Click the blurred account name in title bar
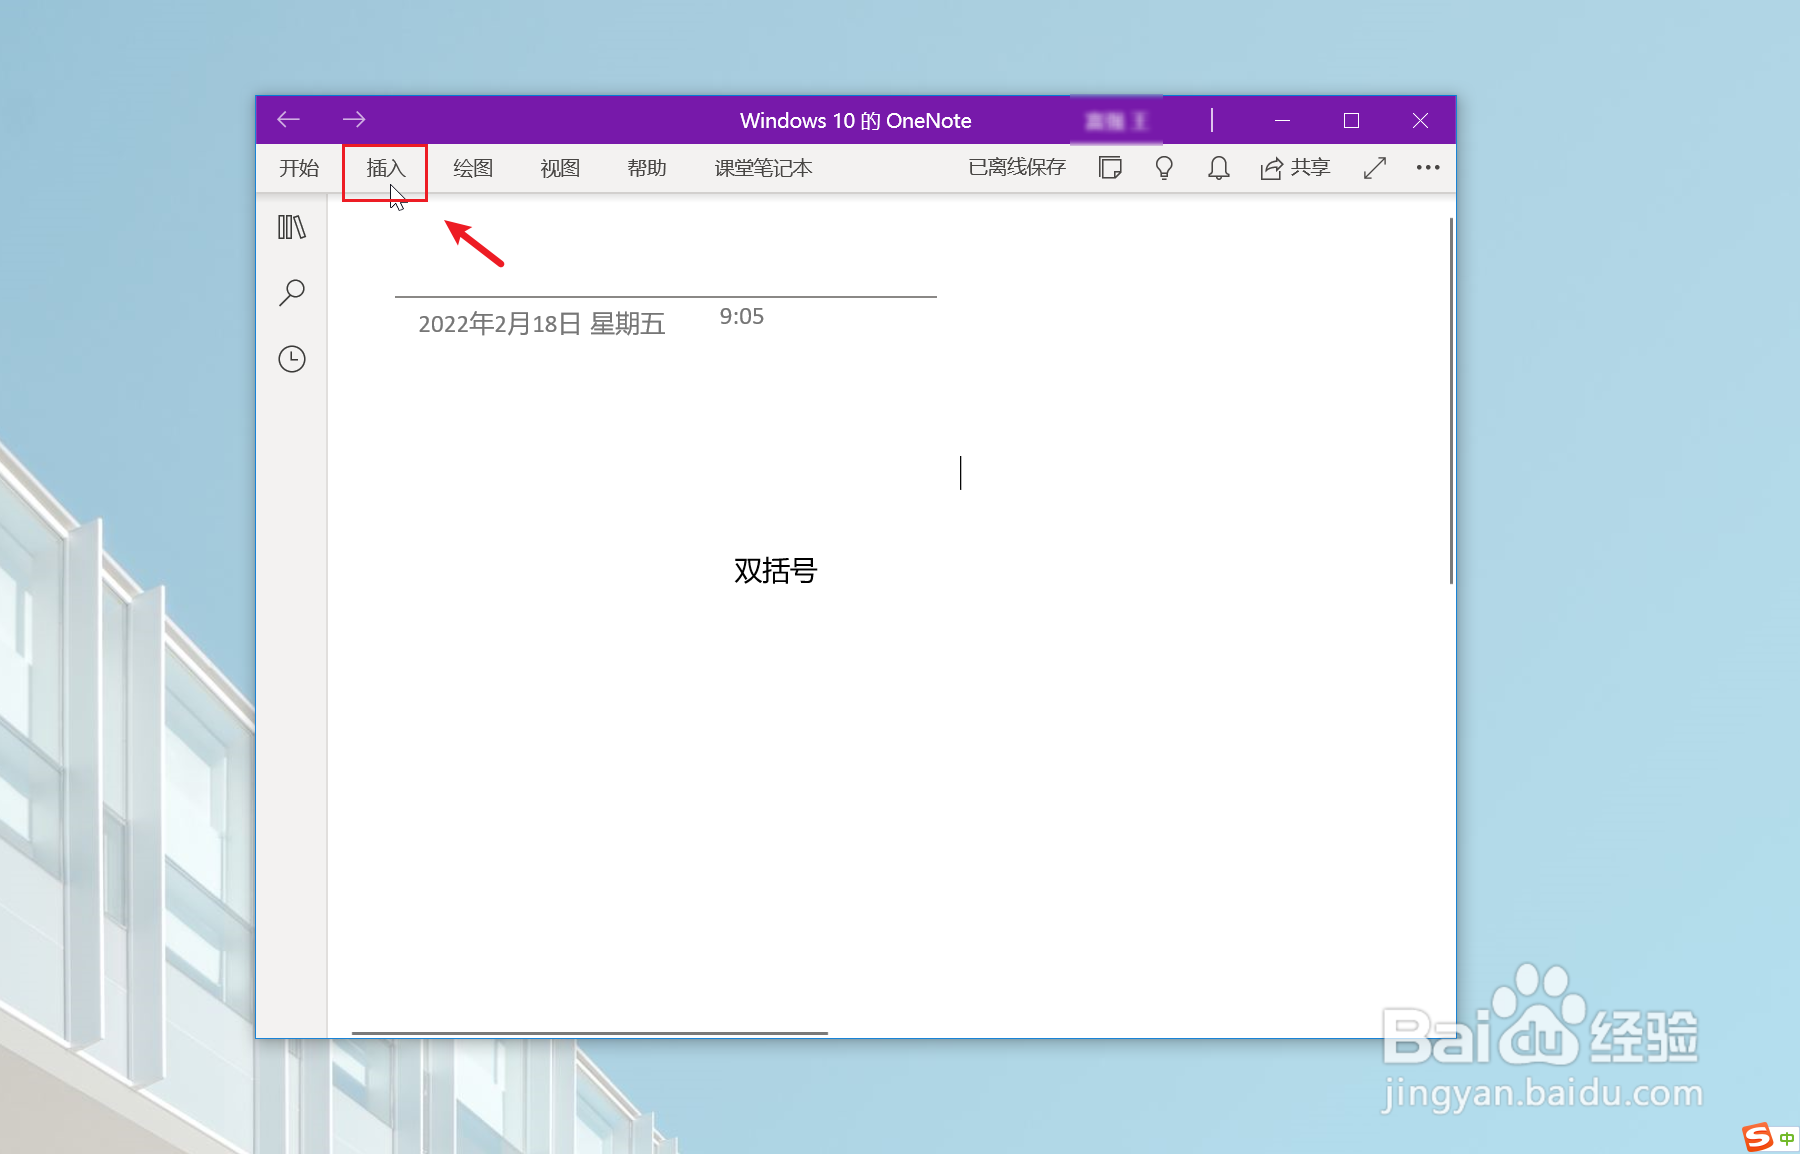1800x1154 pixels. tap(1116, 121)
